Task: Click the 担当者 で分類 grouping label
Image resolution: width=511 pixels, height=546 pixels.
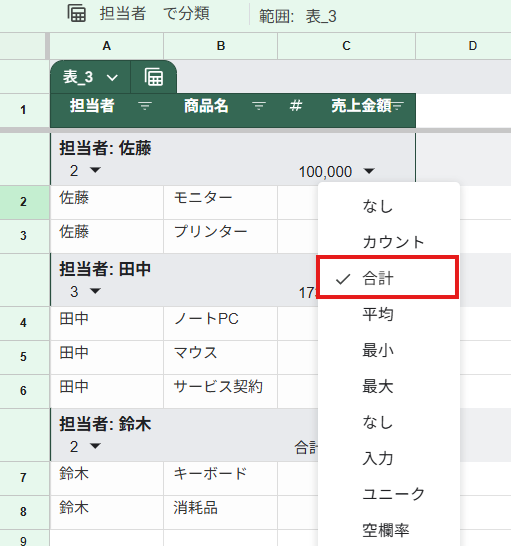Action: (x=155, y=14)
